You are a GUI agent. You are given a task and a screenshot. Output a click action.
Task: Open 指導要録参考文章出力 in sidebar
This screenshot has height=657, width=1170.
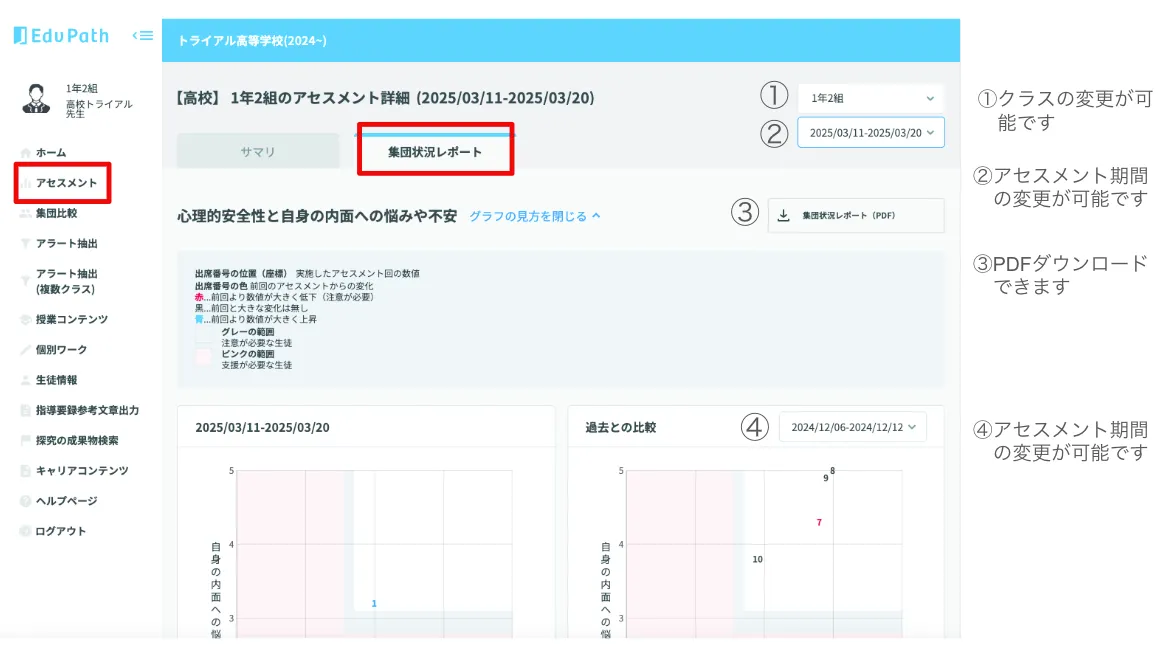pos(87,411)
